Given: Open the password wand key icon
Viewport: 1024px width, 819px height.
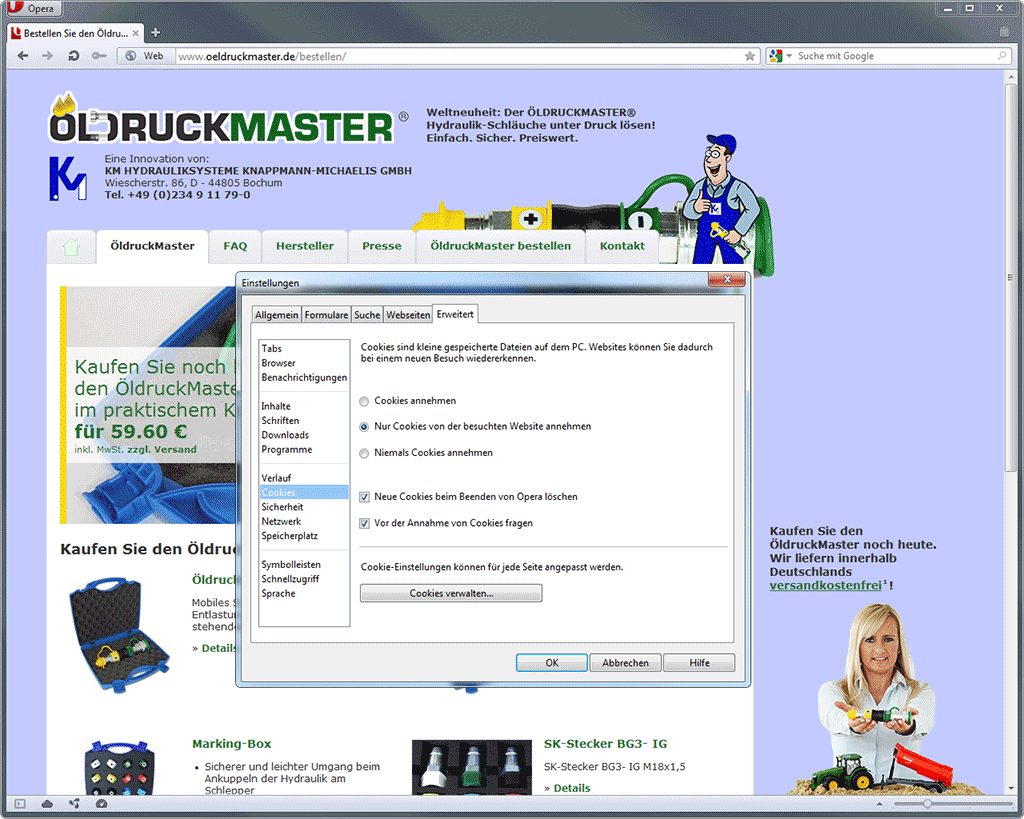Looking at the screenshot, I should click(99, 56).
